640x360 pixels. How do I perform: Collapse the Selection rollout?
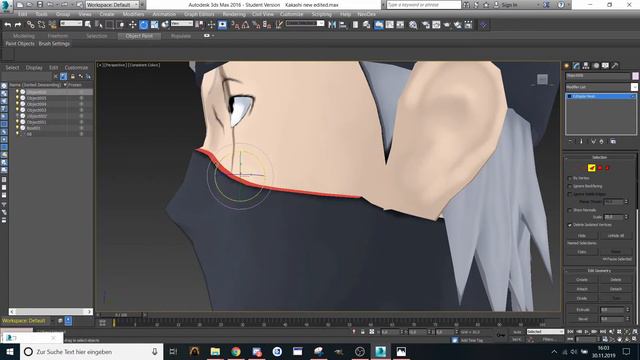[599, 158]
